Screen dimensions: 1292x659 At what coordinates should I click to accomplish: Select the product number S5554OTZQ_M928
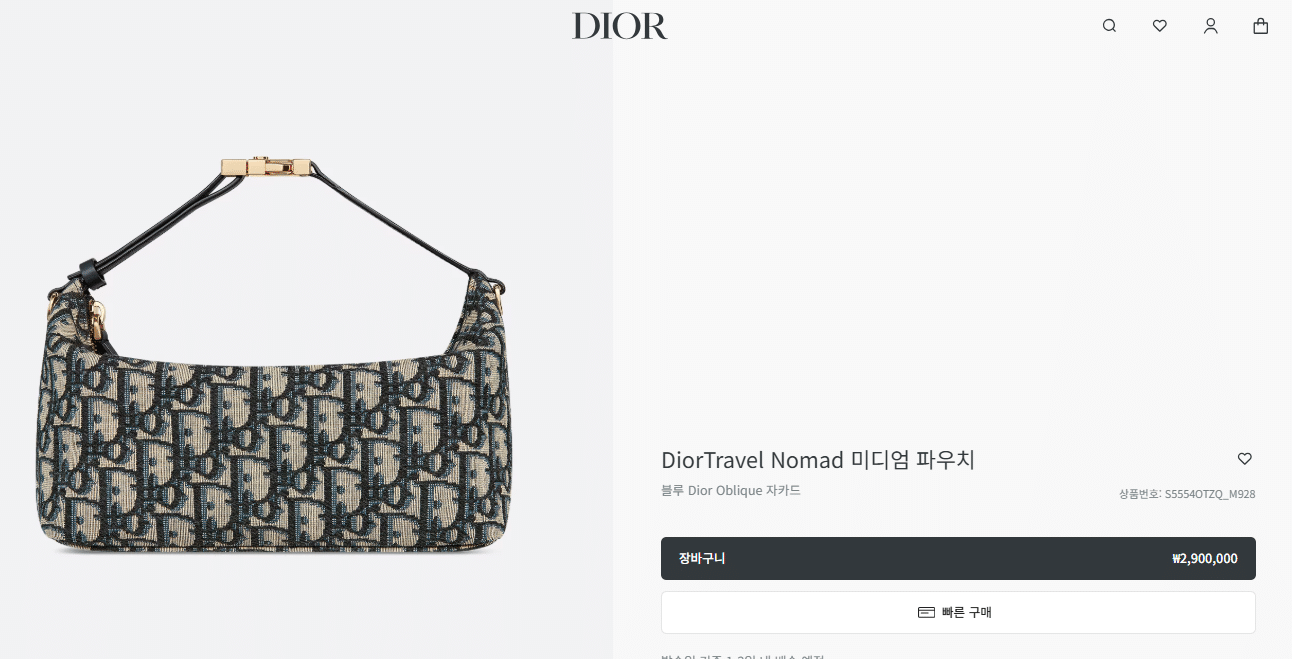(1210, 494)
